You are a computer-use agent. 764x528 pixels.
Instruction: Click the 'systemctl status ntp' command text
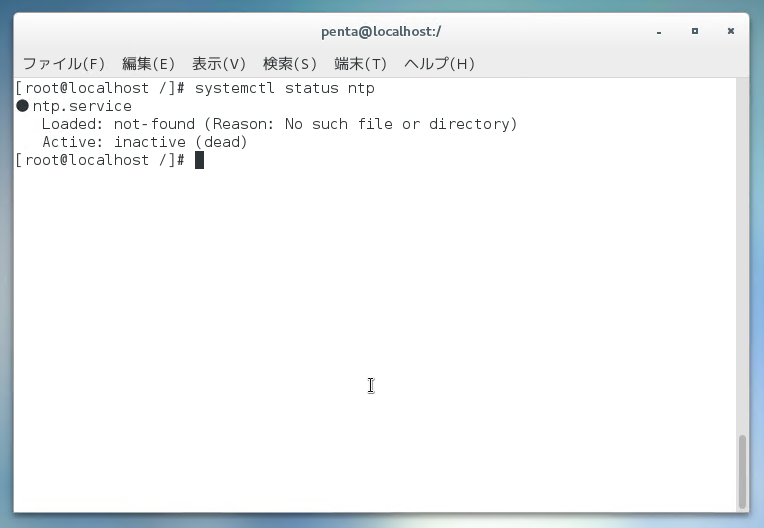coord(285,88)
